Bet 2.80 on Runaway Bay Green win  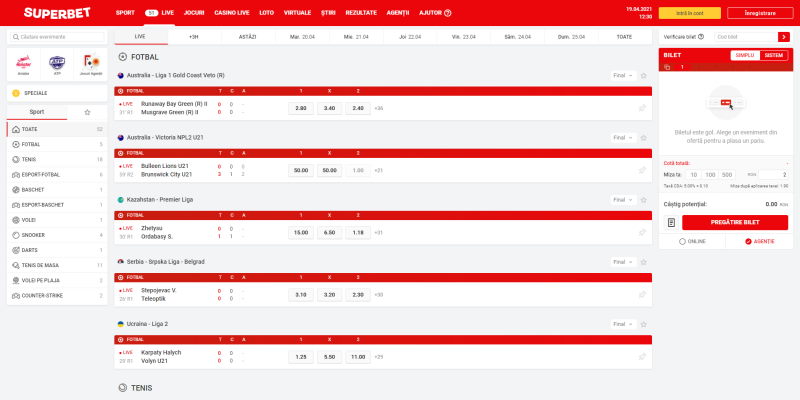tap(301, 108)
